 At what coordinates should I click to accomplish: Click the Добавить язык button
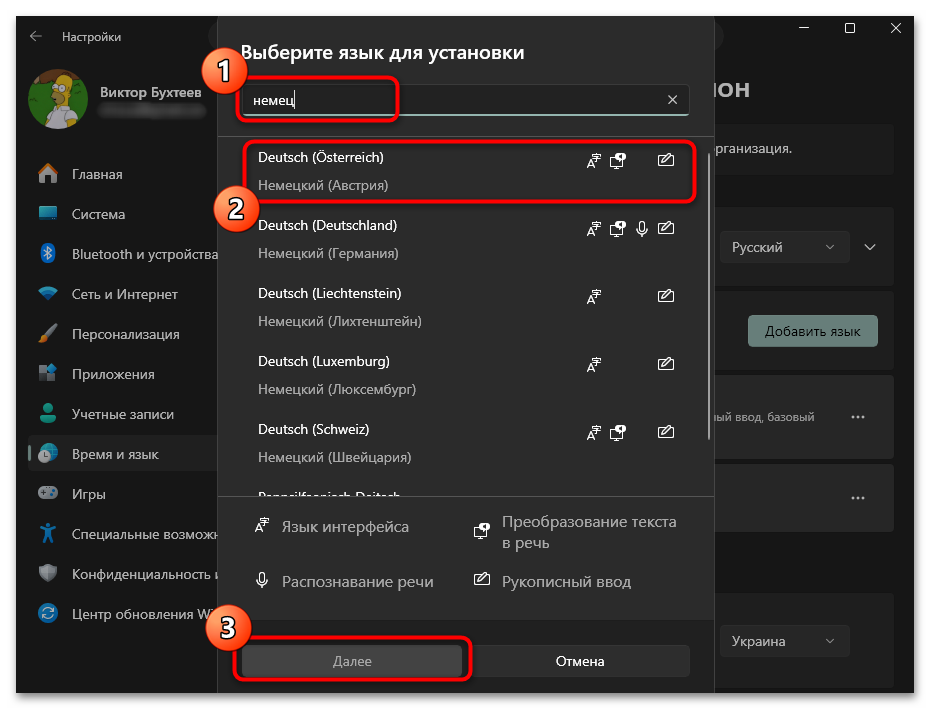pyautogui.click(x=812, y=331)
